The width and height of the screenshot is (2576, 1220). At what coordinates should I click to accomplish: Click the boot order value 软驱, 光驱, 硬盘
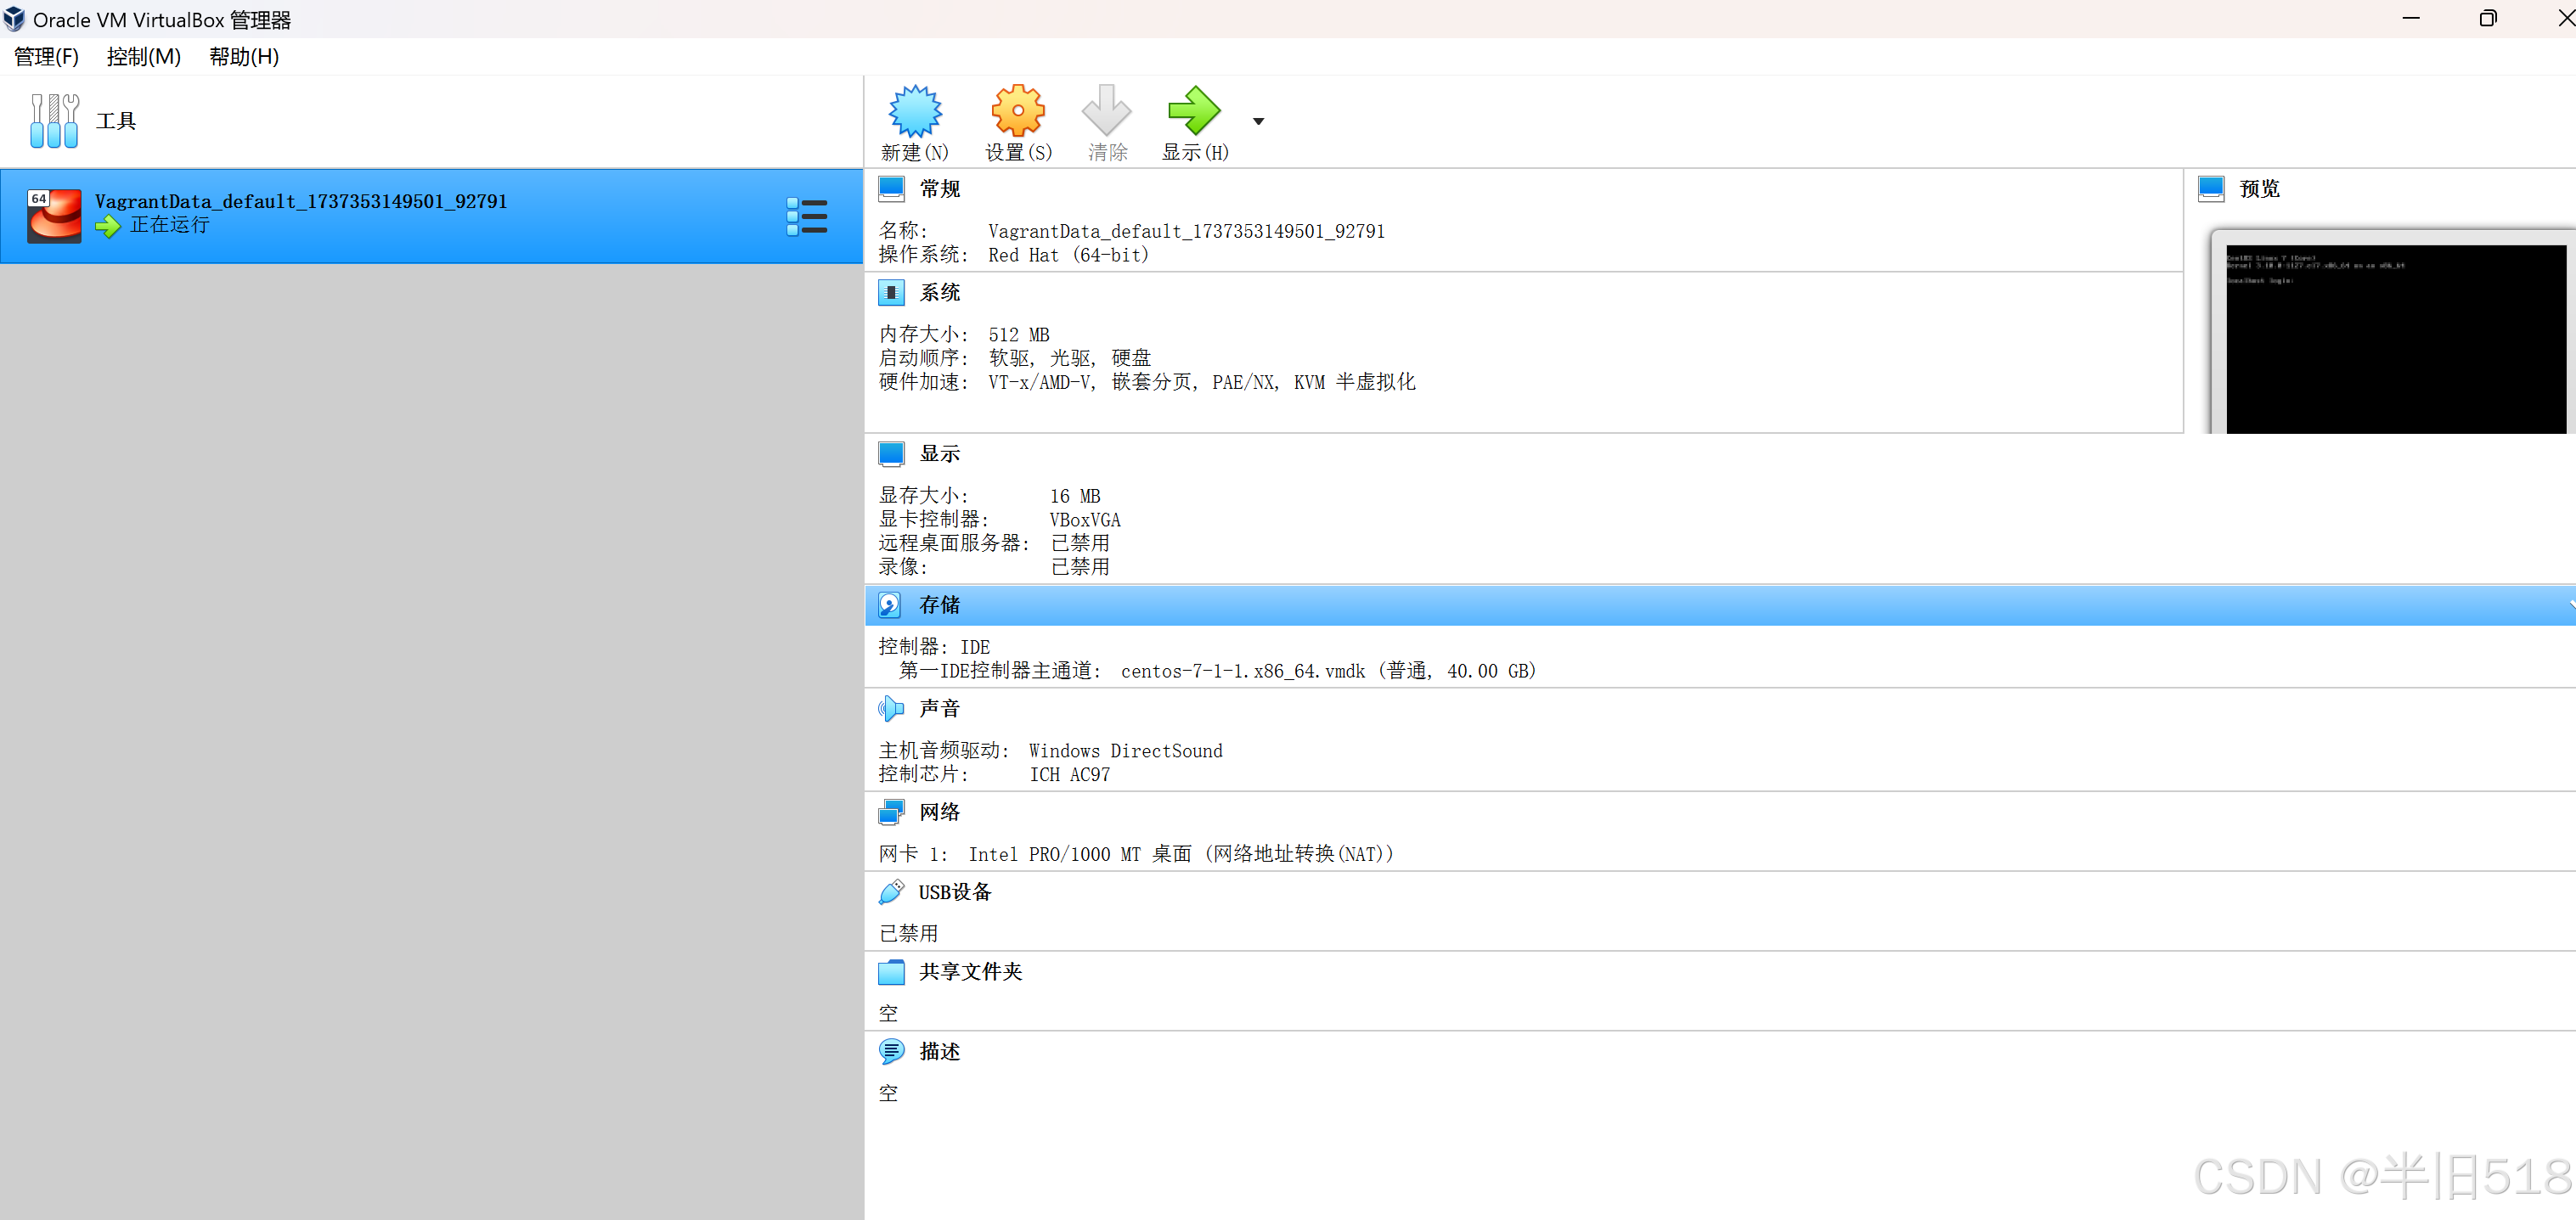pyautogui.click(x=1069, y=359)
